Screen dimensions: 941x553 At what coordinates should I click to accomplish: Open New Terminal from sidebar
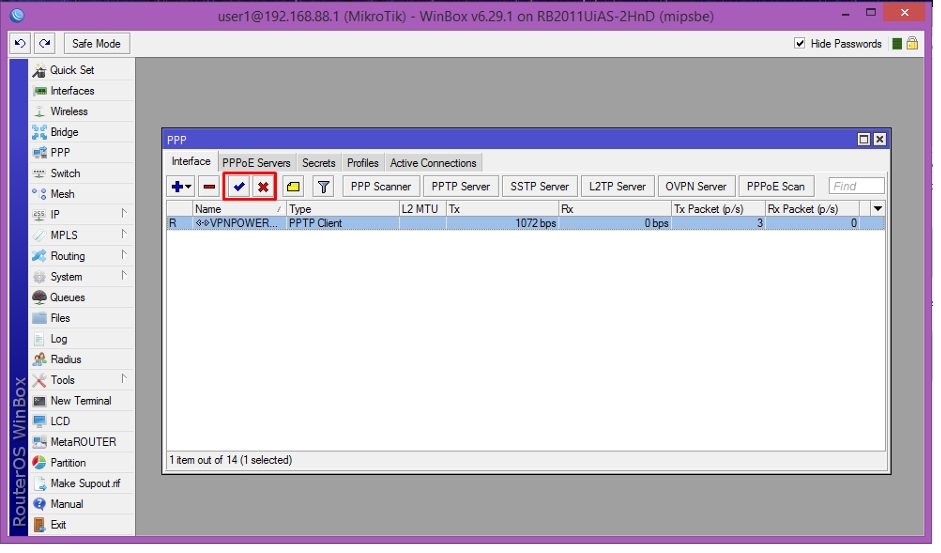80,402
